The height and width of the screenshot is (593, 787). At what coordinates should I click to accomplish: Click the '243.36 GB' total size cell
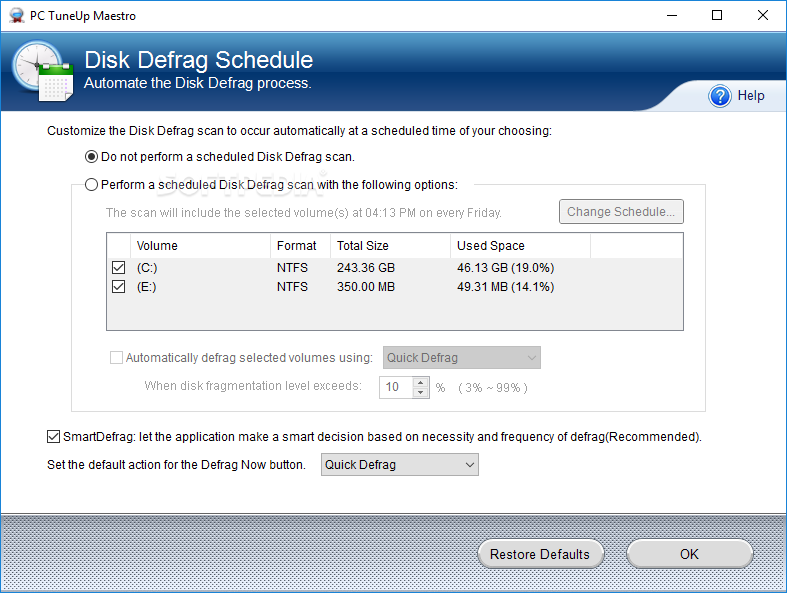(x=365, y=268)
